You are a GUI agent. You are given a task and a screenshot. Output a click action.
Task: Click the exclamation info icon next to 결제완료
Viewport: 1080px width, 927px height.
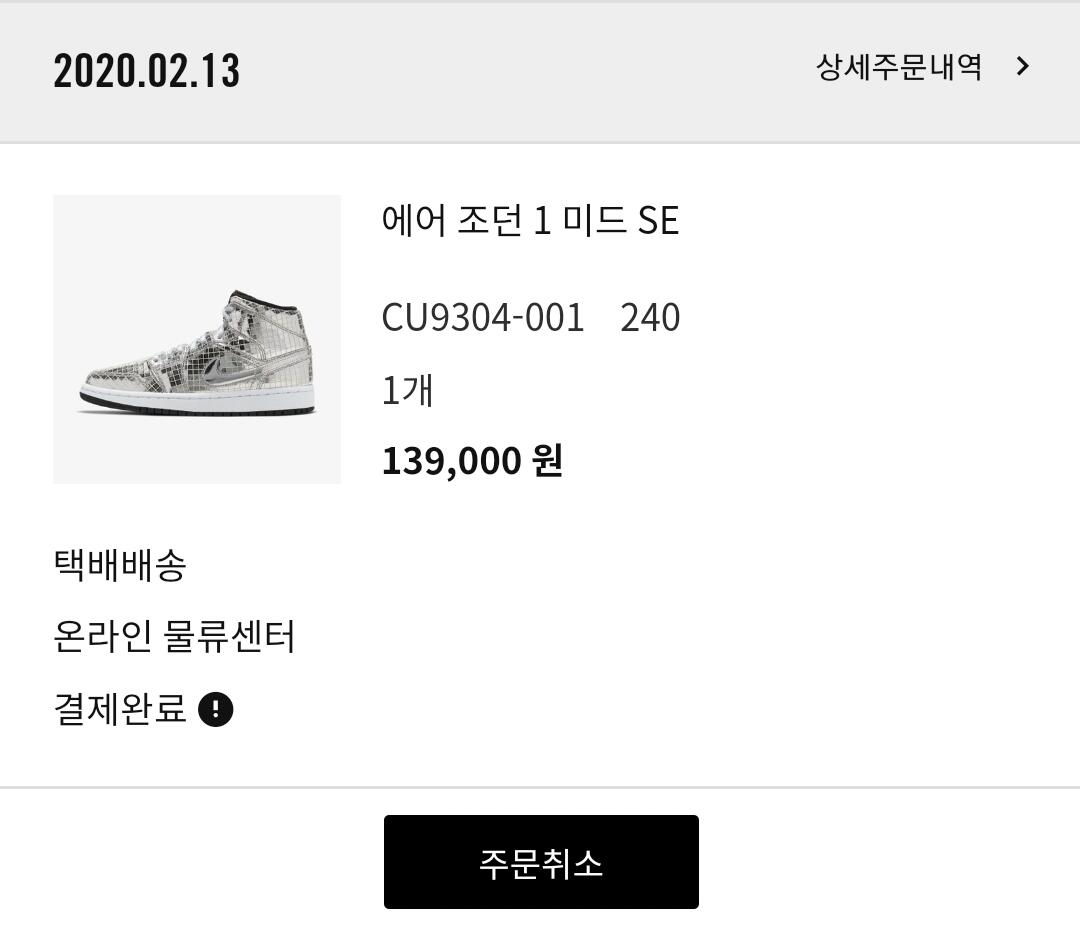[216, 709]
